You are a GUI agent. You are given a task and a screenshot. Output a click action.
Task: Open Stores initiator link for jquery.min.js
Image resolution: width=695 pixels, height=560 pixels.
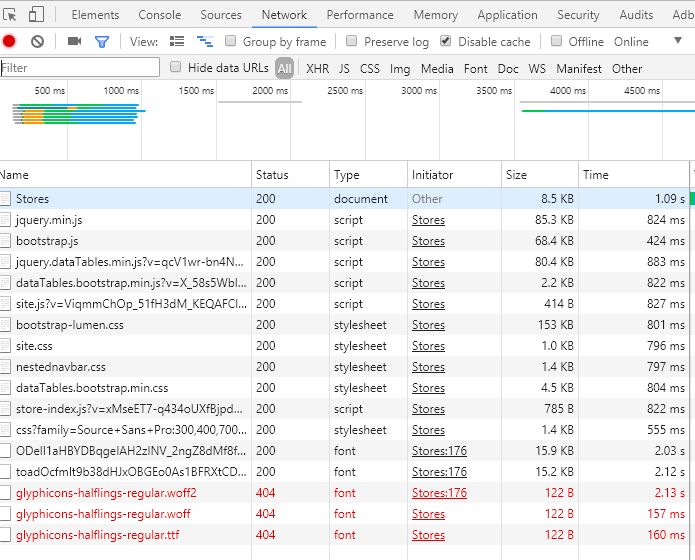pos(428,220)
